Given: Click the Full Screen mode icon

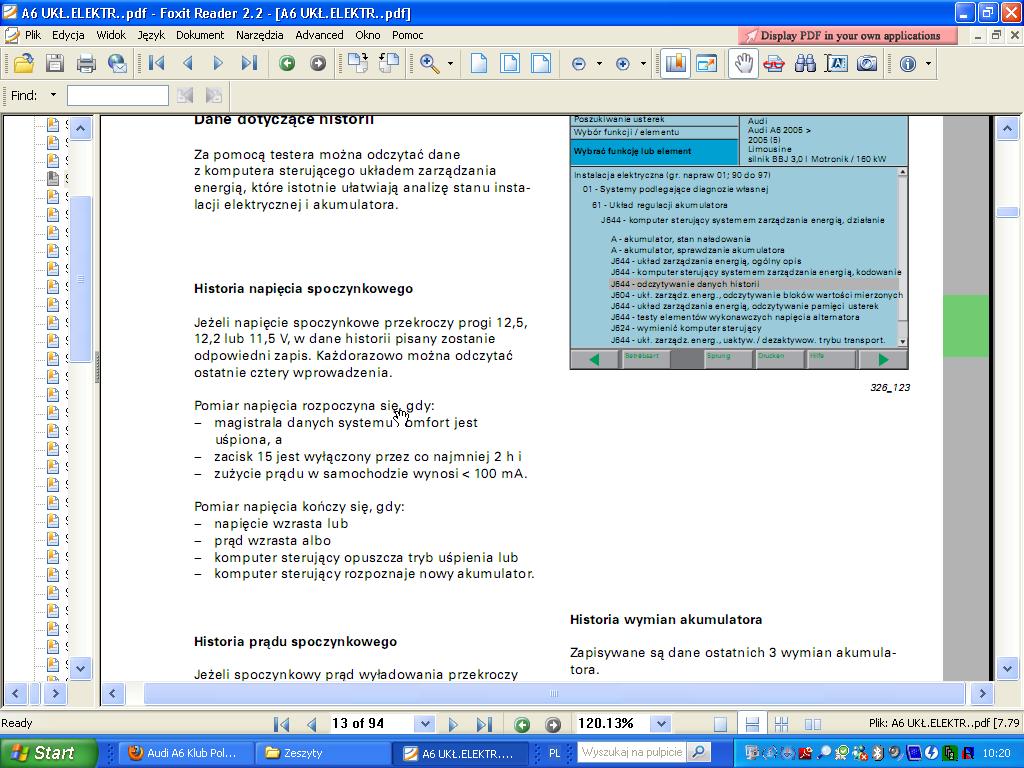Looking at the screenshot, I should pyautogui.click(x=707, y=63).
